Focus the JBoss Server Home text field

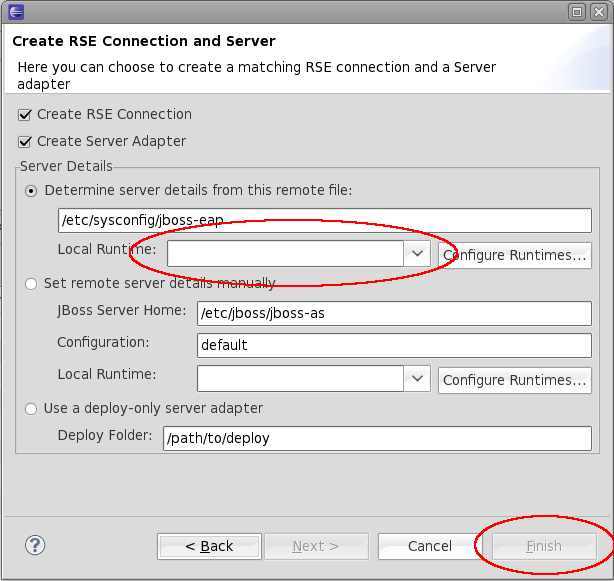point(394,314)
